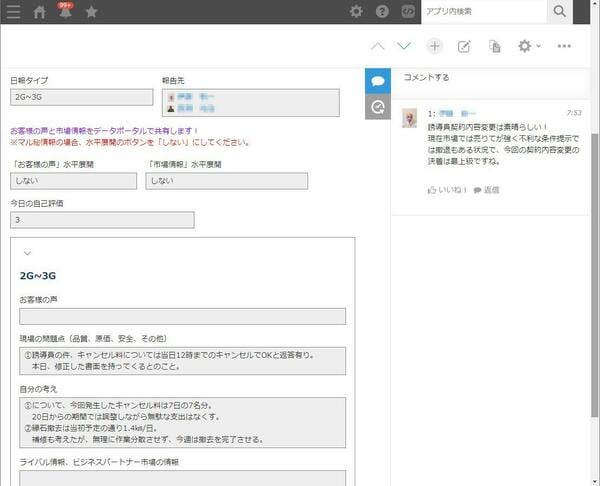Go to the portal home icon

[x=40, y=12]
